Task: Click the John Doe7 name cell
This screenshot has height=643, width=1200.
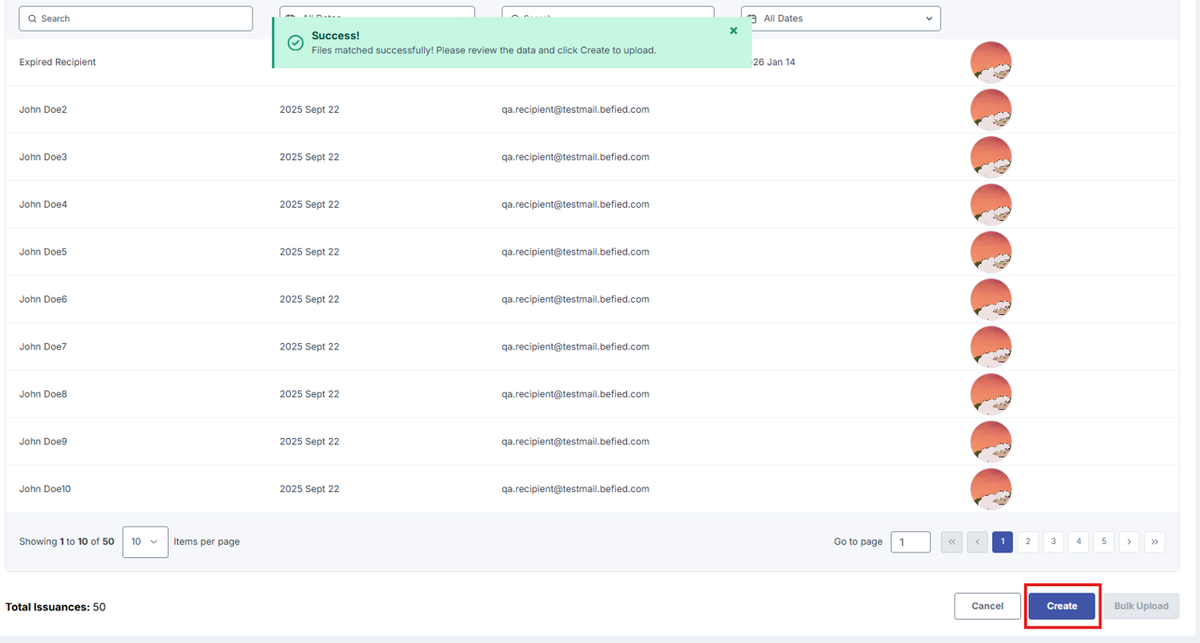Action: point(43,347)
